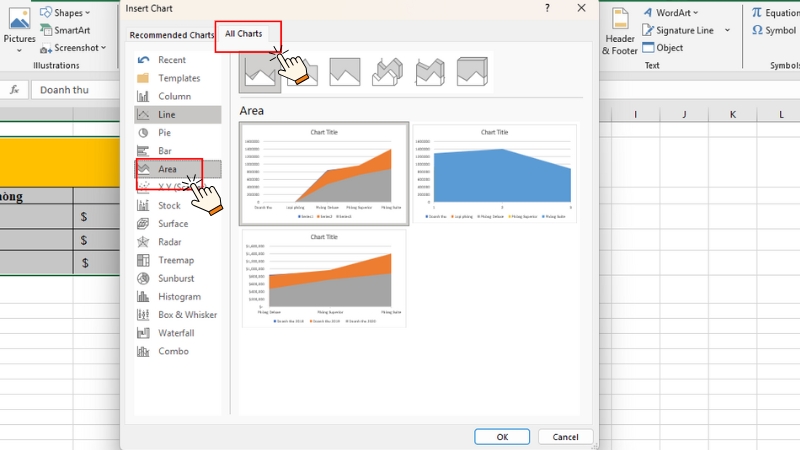Open the All Charts tab
800x450 pixels.
(244, 34)
